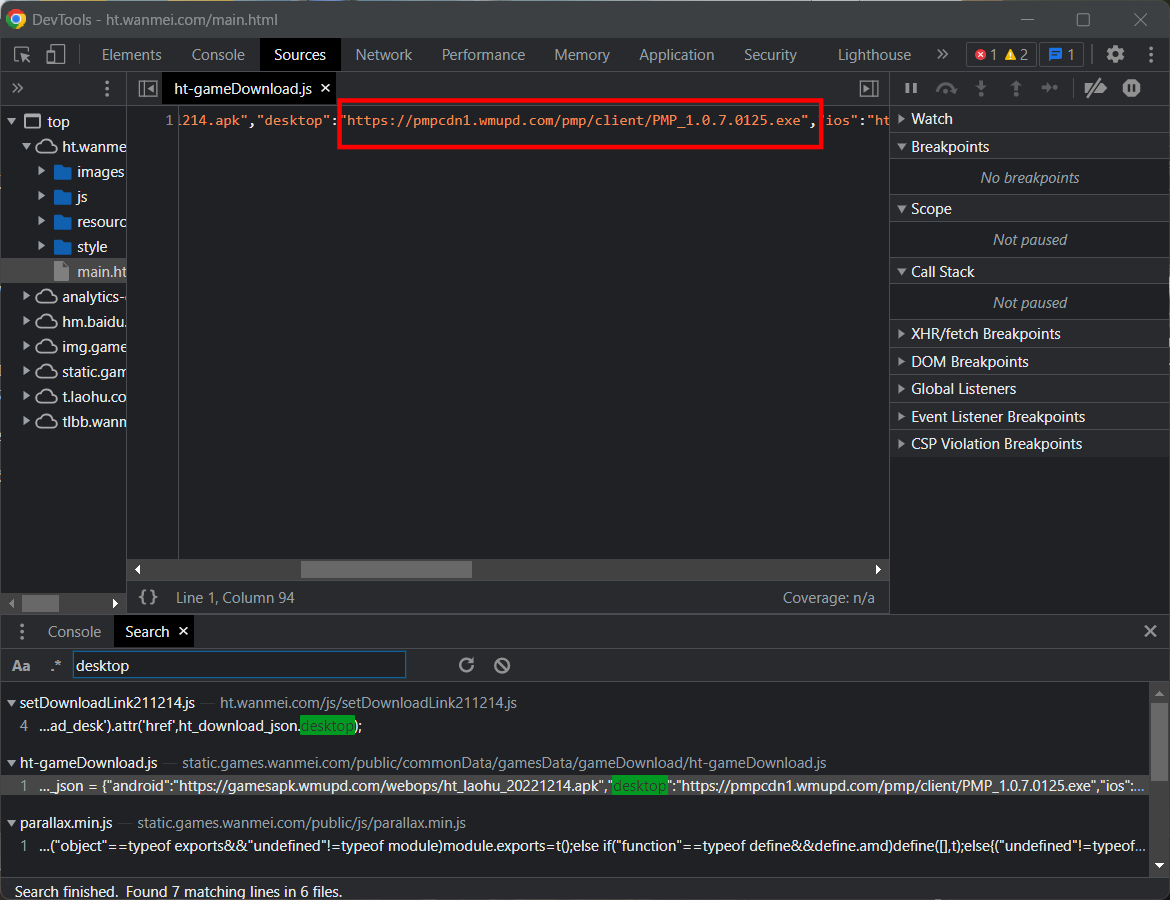Screen dimensions: 1170x900
Task: Clear the search results
Action: coord(502,665)
